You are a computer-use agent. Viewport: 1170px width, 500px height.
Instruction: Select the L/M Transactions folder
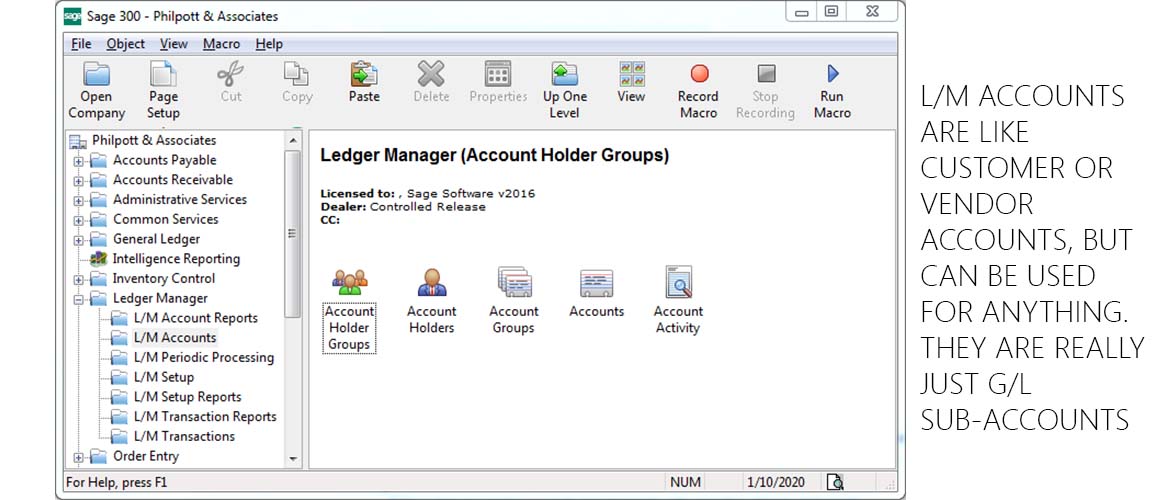coord(184,437)
